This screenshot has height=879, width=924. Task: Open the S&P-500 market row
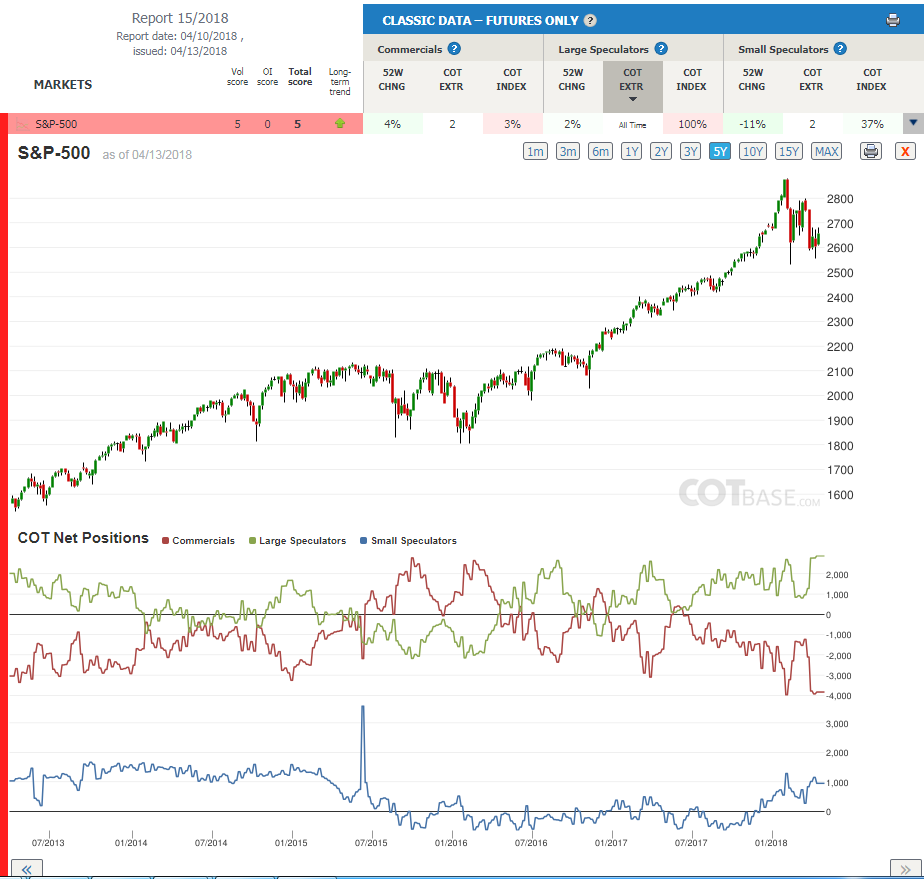pyautogui.click(x=185, y=124)
